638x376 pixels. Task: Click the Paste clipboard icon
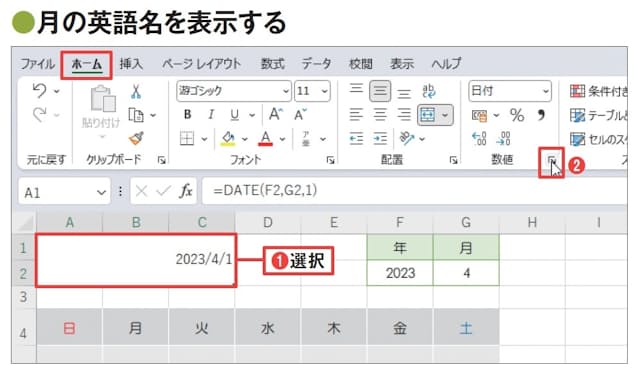tap(102, 98)
